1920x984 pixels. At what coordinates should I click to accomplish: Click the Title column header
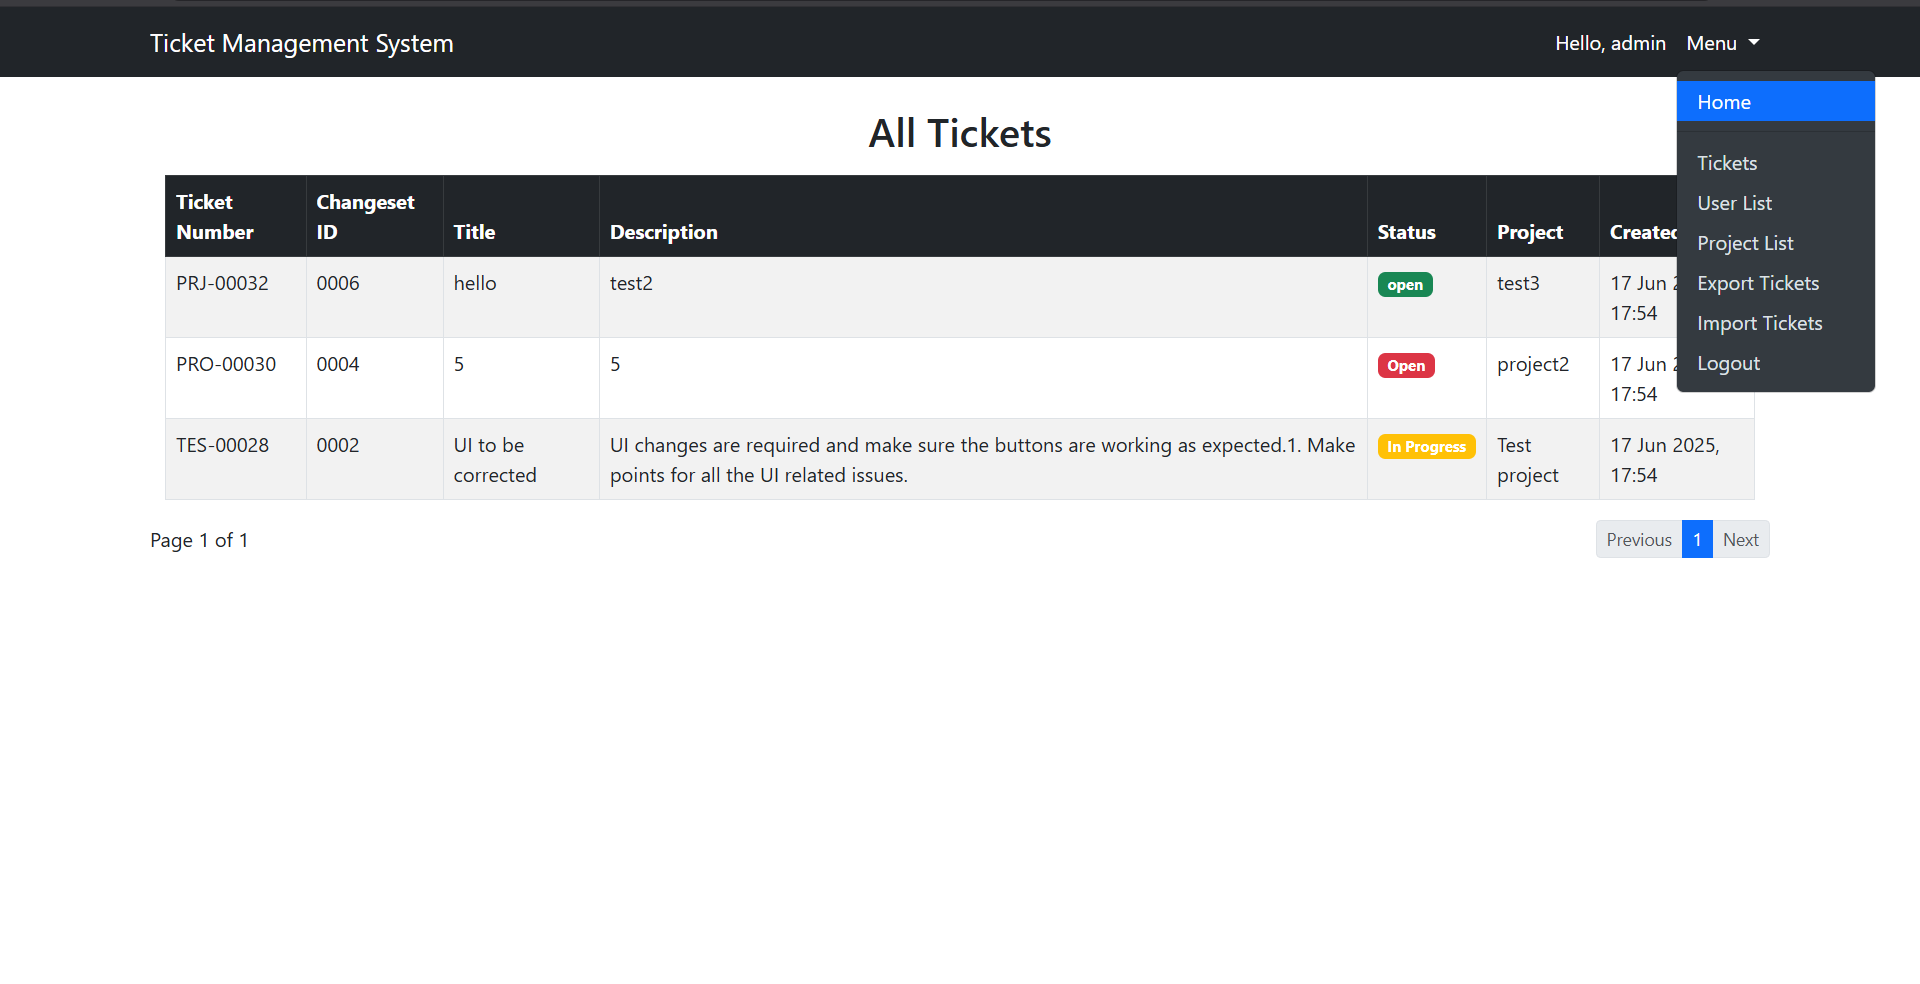click(x=474, y=231)
